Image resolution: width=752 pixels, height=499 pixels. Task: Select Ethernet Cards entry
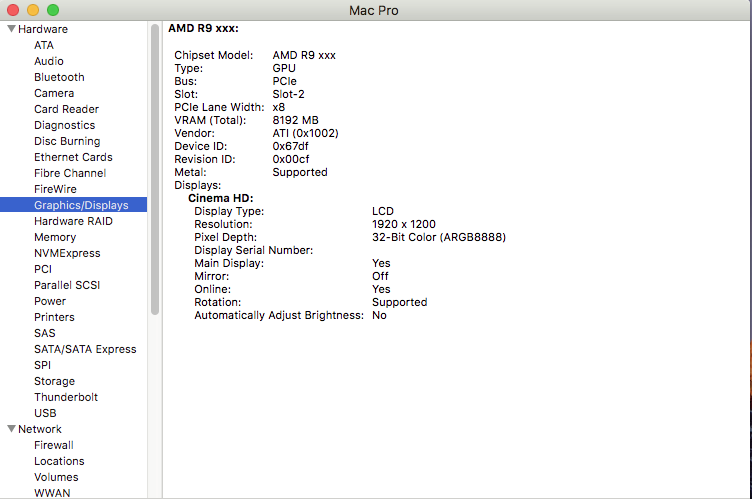click(73, 157)
